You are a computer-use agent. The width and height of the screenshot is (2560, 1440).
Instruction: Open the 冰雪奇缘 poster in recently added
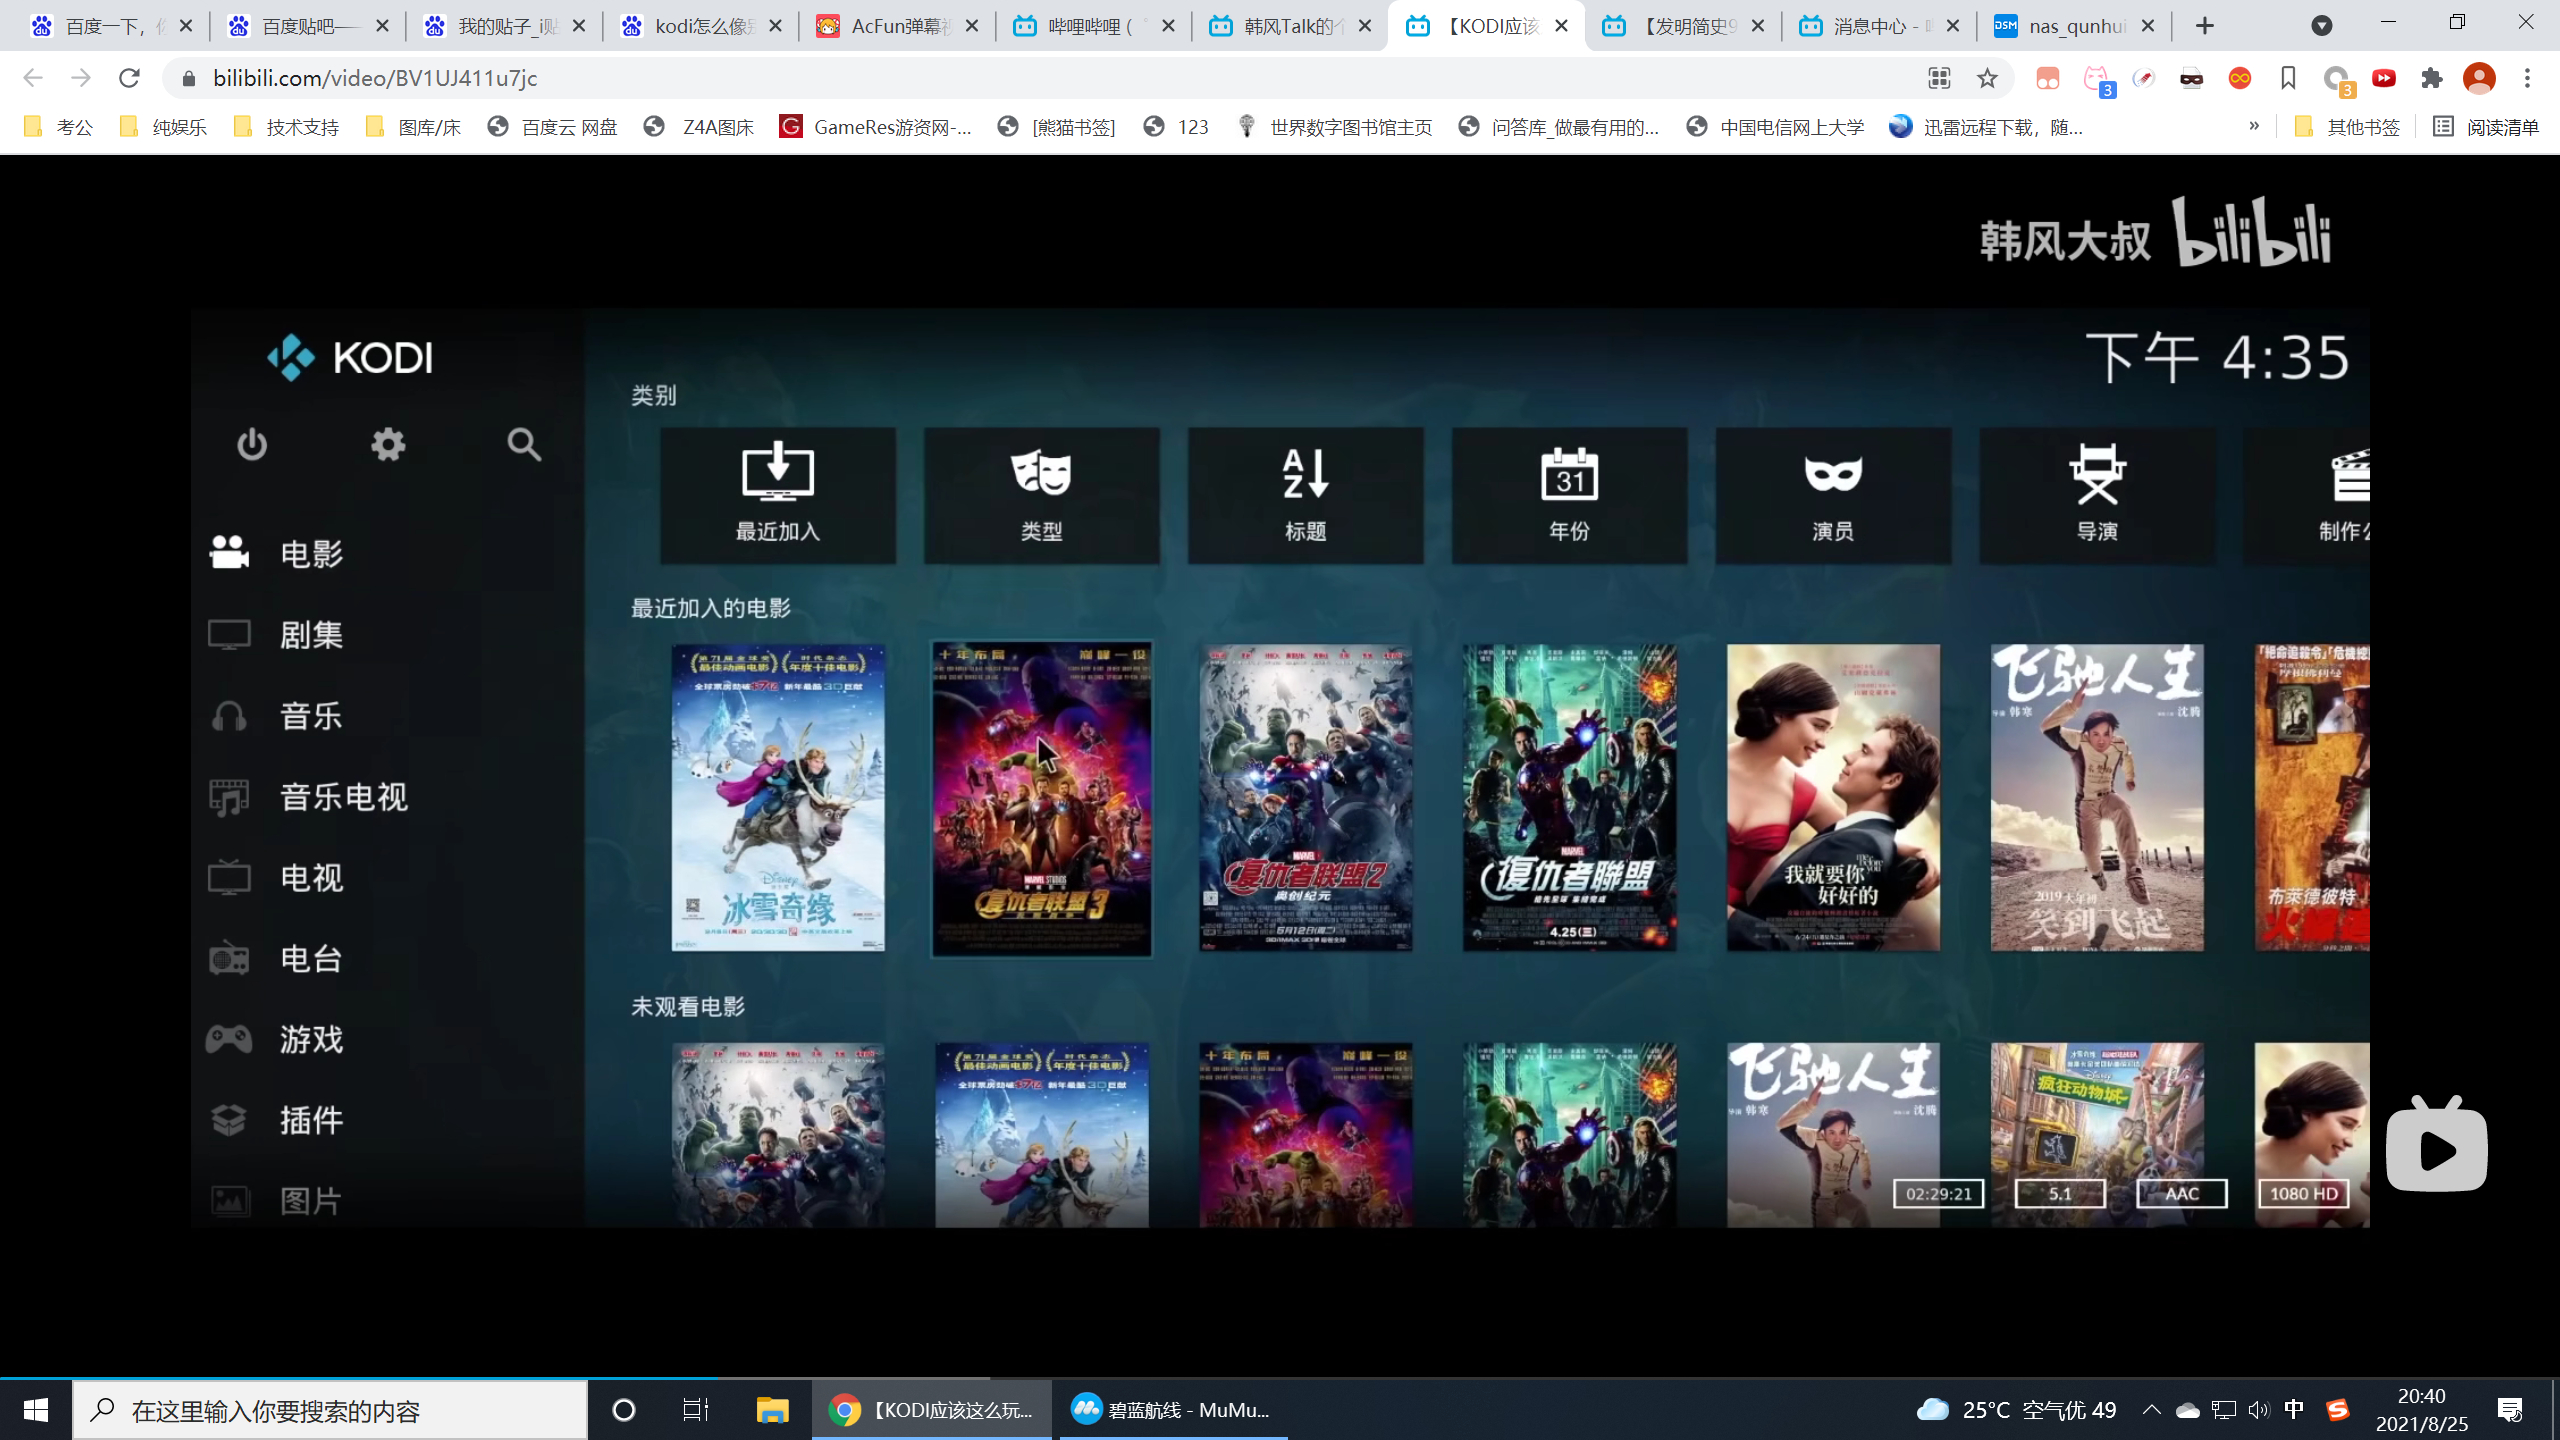click(x=778, y=798)
